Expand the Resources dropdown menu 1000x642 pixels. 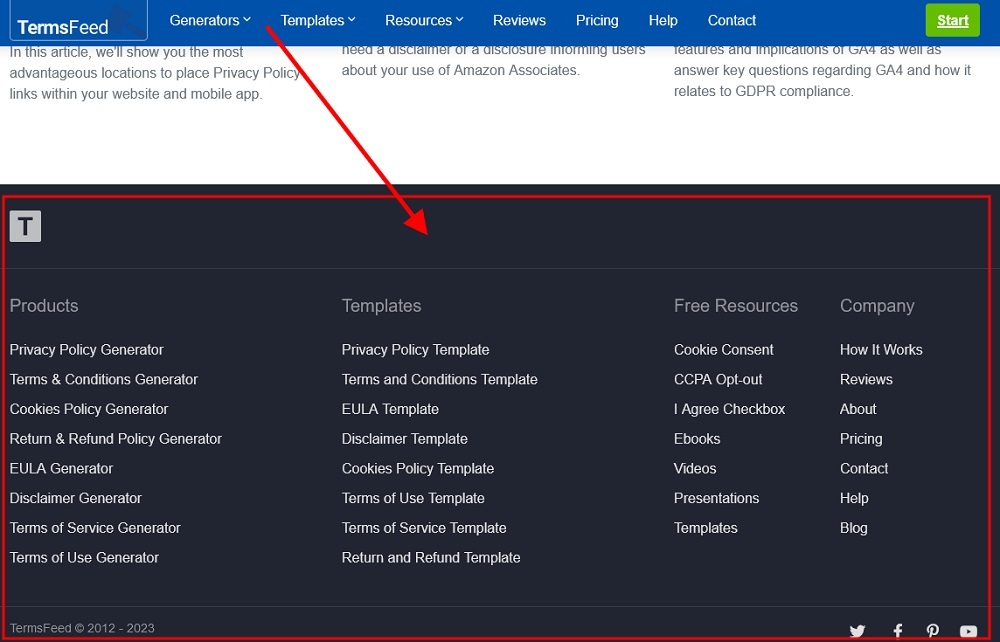pos(424,20)
